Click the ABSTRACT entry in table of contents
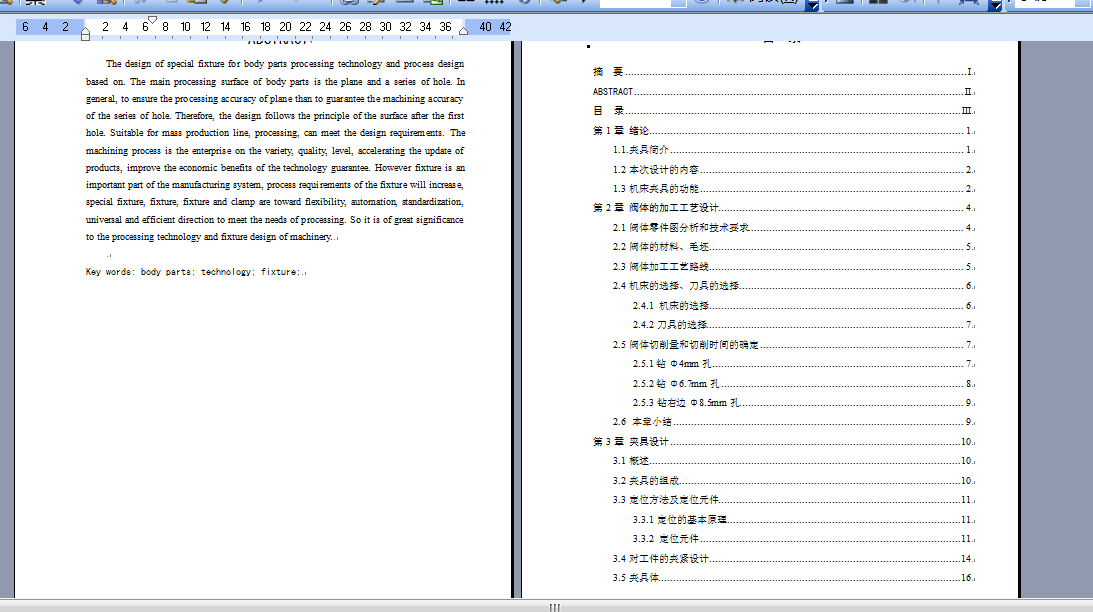Viewport: 1093px width, 612px height. click(784, 91)
